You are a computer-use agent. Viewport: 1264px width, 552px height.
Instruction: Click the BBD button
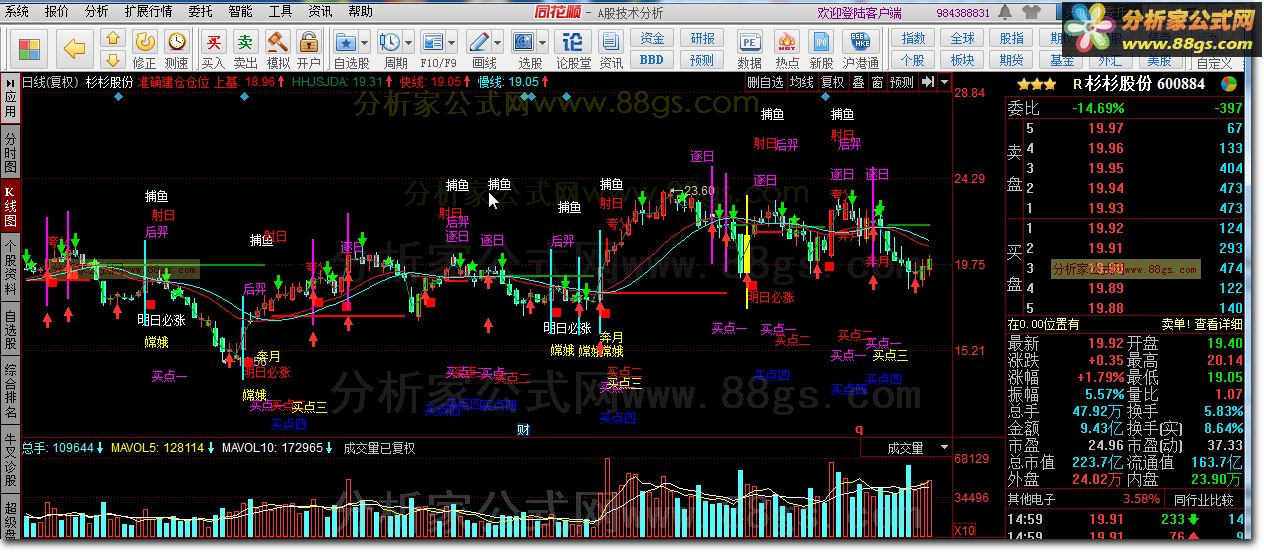coord(652,60)
